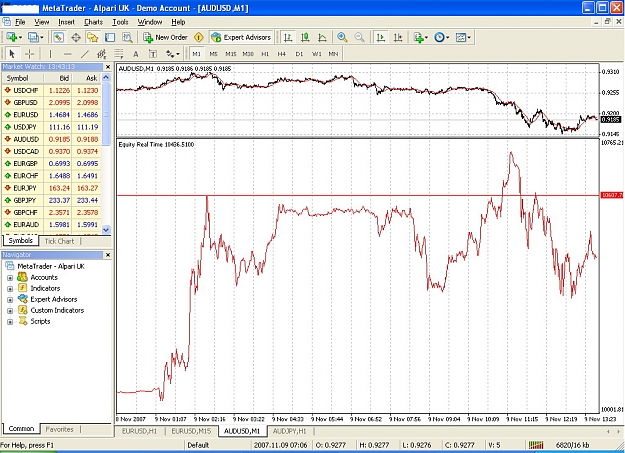The height and width of the screenshot is (453, 625).
Task: Close the Navigator panel
Action: click(108, 255)
